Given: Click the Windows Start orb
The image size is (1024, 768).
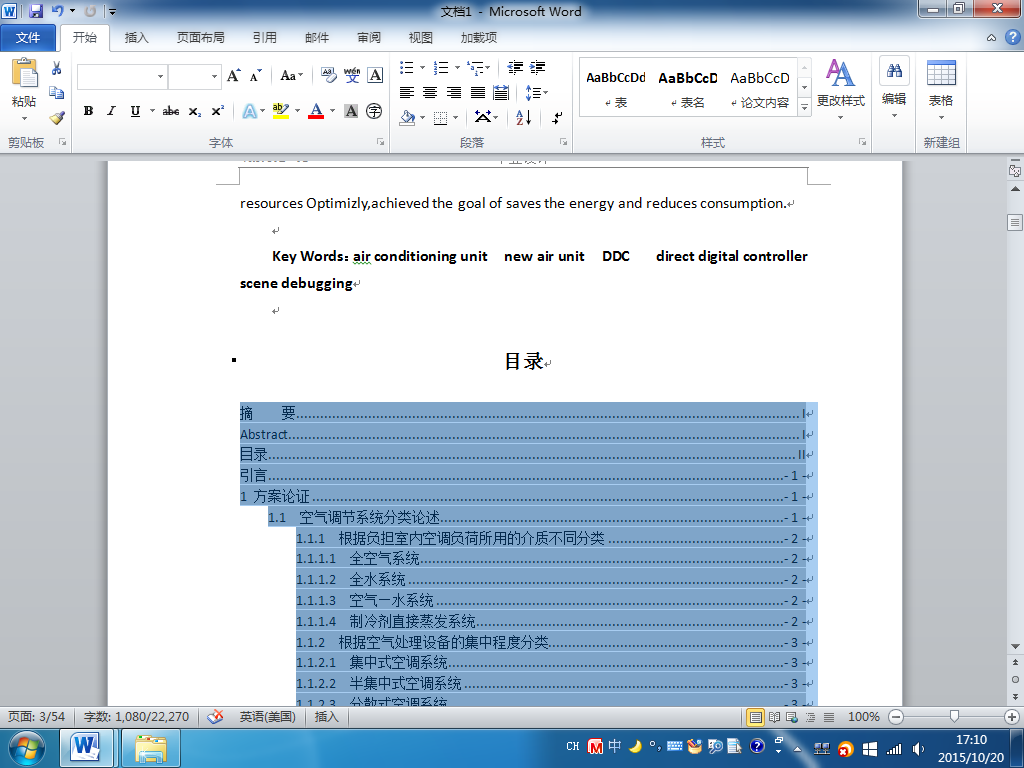Looking at the screenshot, I should pos(27,748).
